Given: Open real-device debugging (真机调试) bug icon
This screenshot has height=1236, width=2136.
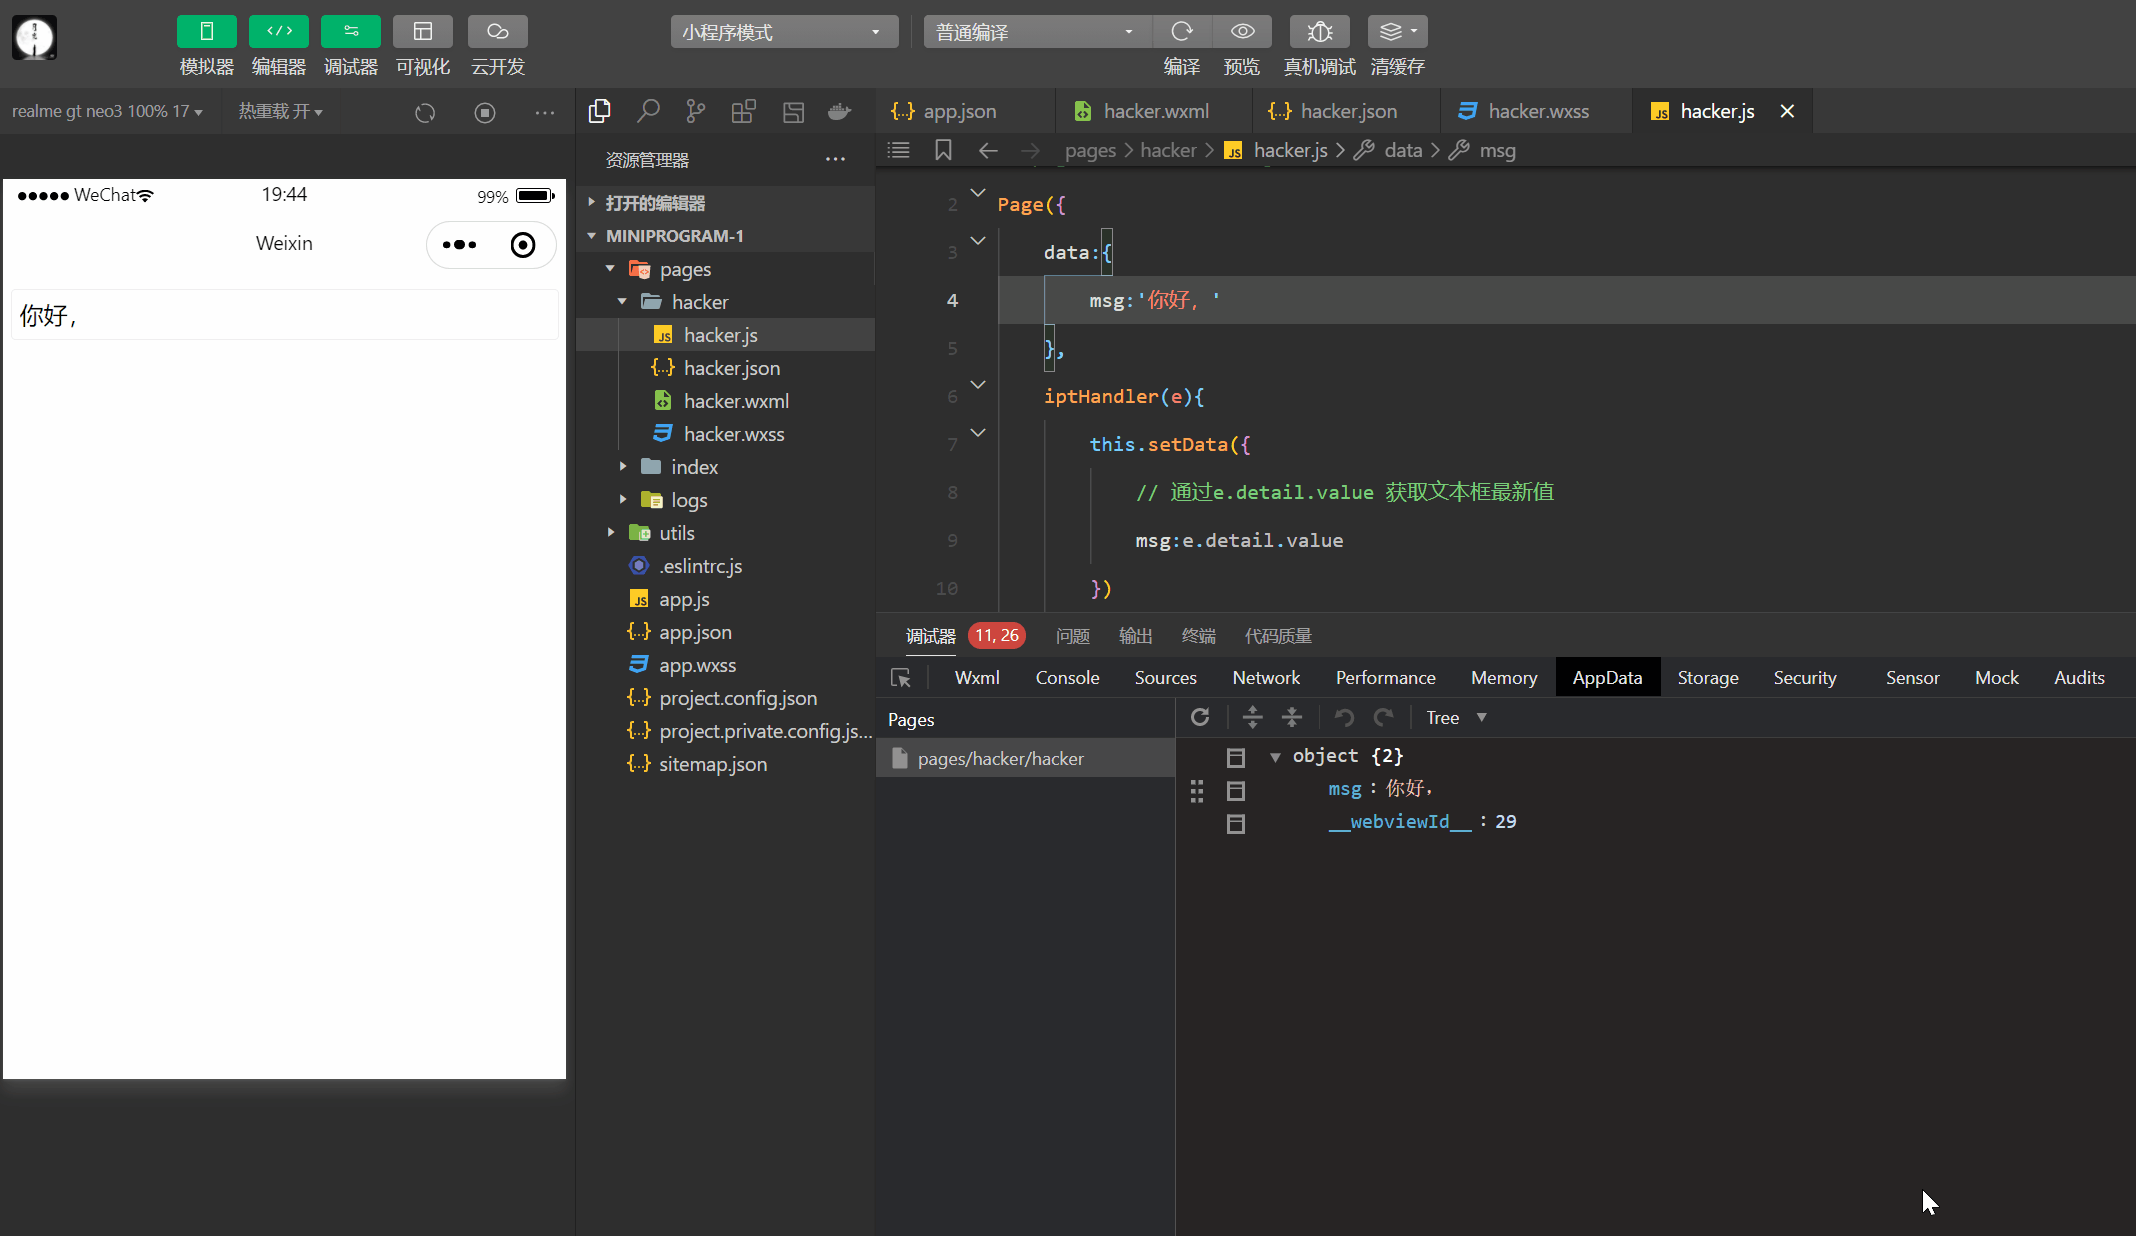Looking at the screenshot, I should pyautogui.click(x=1320, y=32).
